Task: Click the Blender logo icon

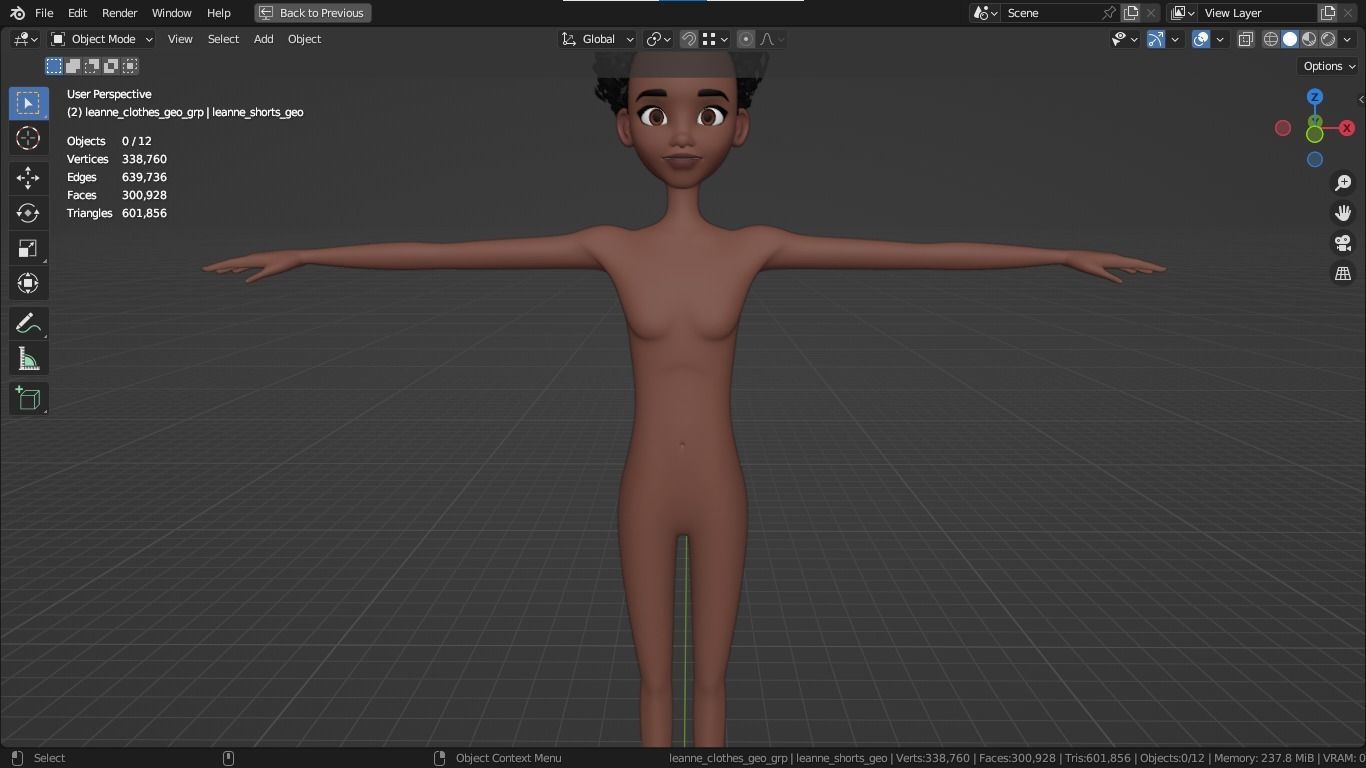Action: tap(17, 13)
